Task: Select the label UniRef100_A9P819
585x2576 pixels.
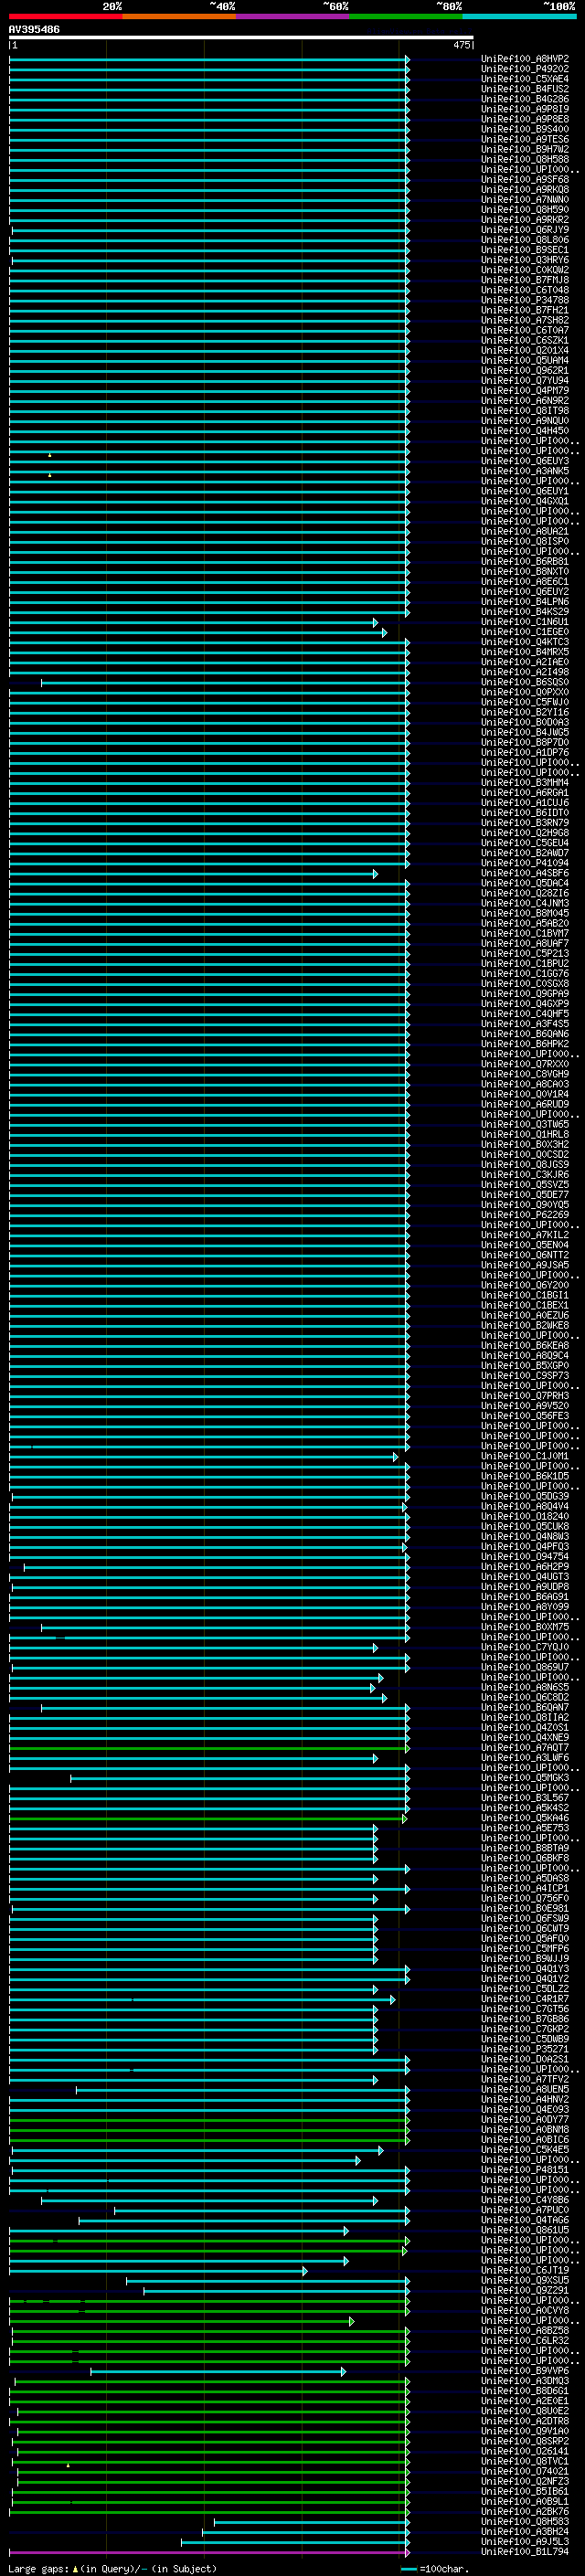Action: pyautogui.click(x=525, y=109)
